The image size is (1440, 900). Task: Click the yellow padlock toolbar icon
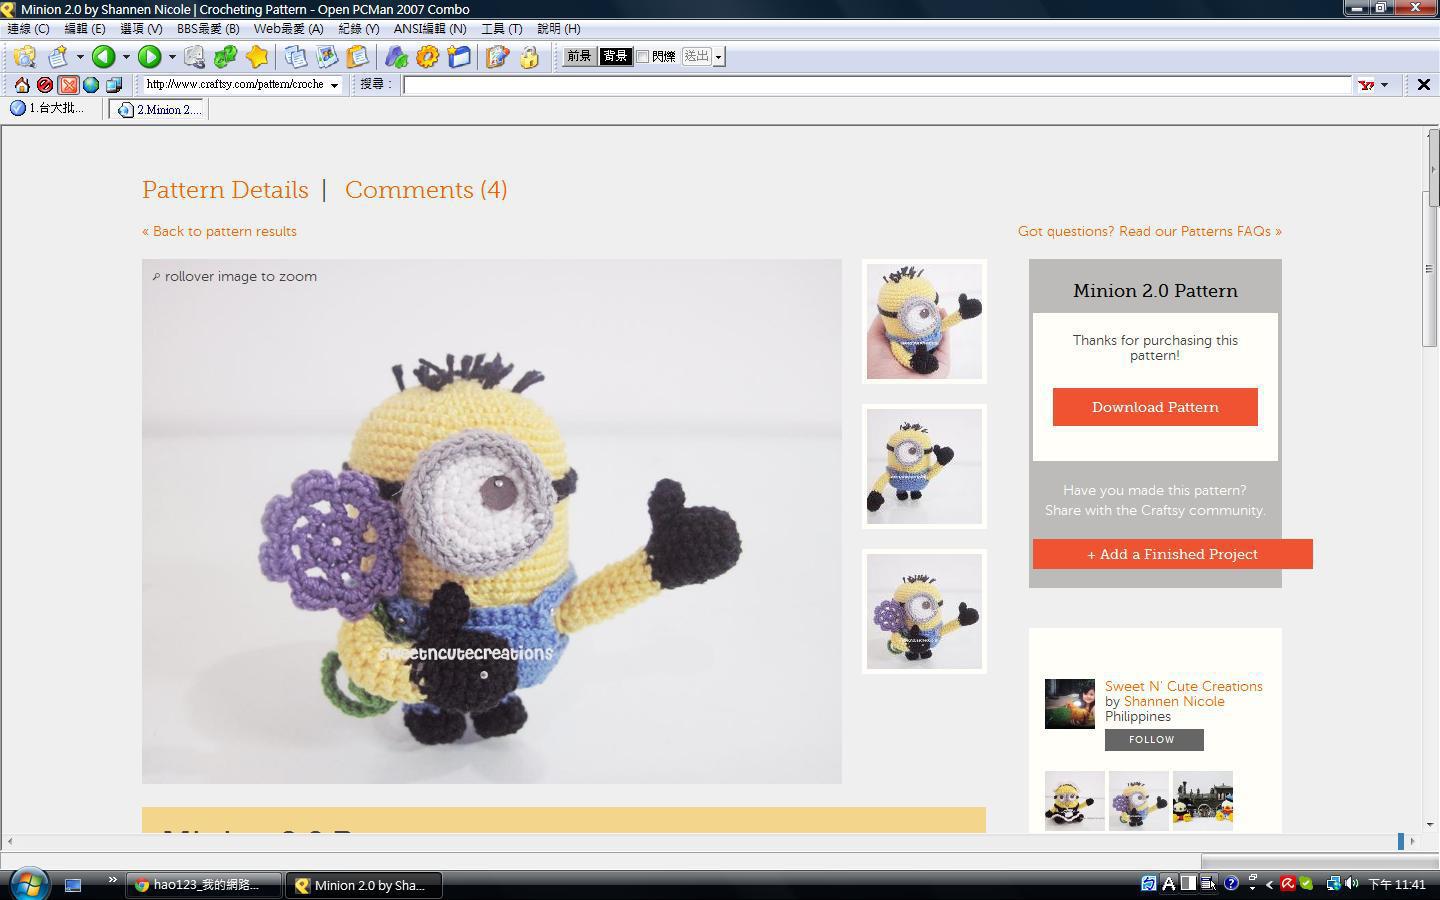[x=529, y=57]
